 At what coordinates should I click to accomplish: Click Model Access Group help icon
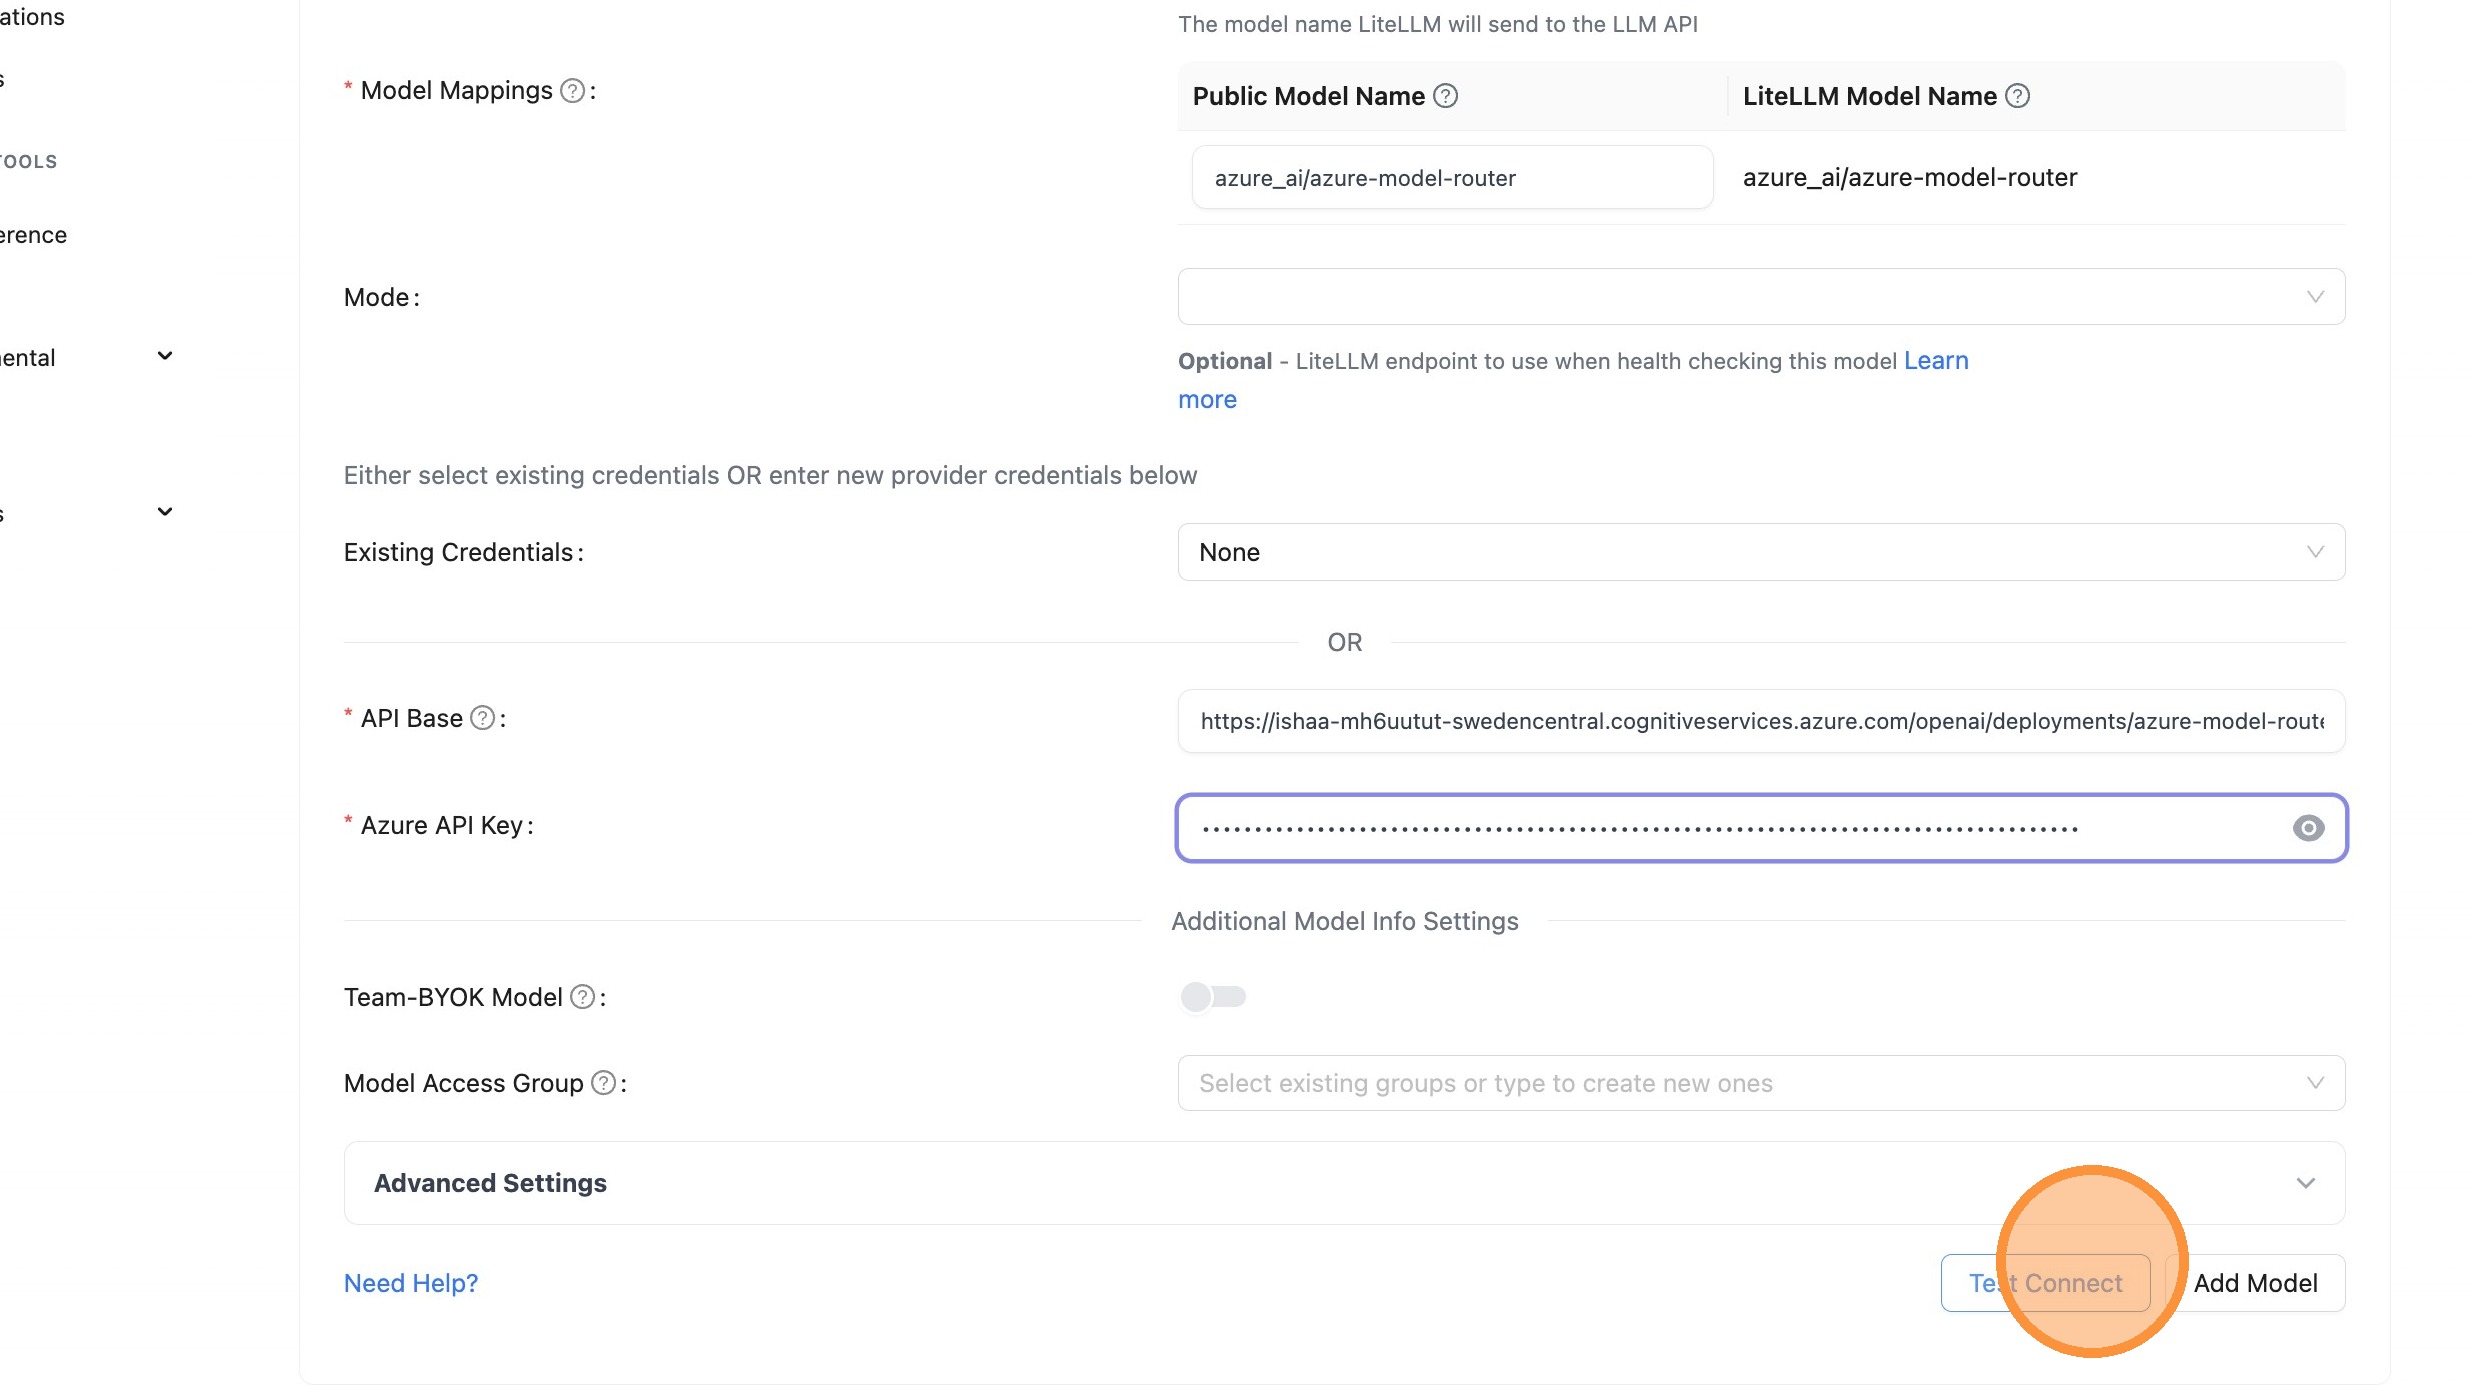603,1083
